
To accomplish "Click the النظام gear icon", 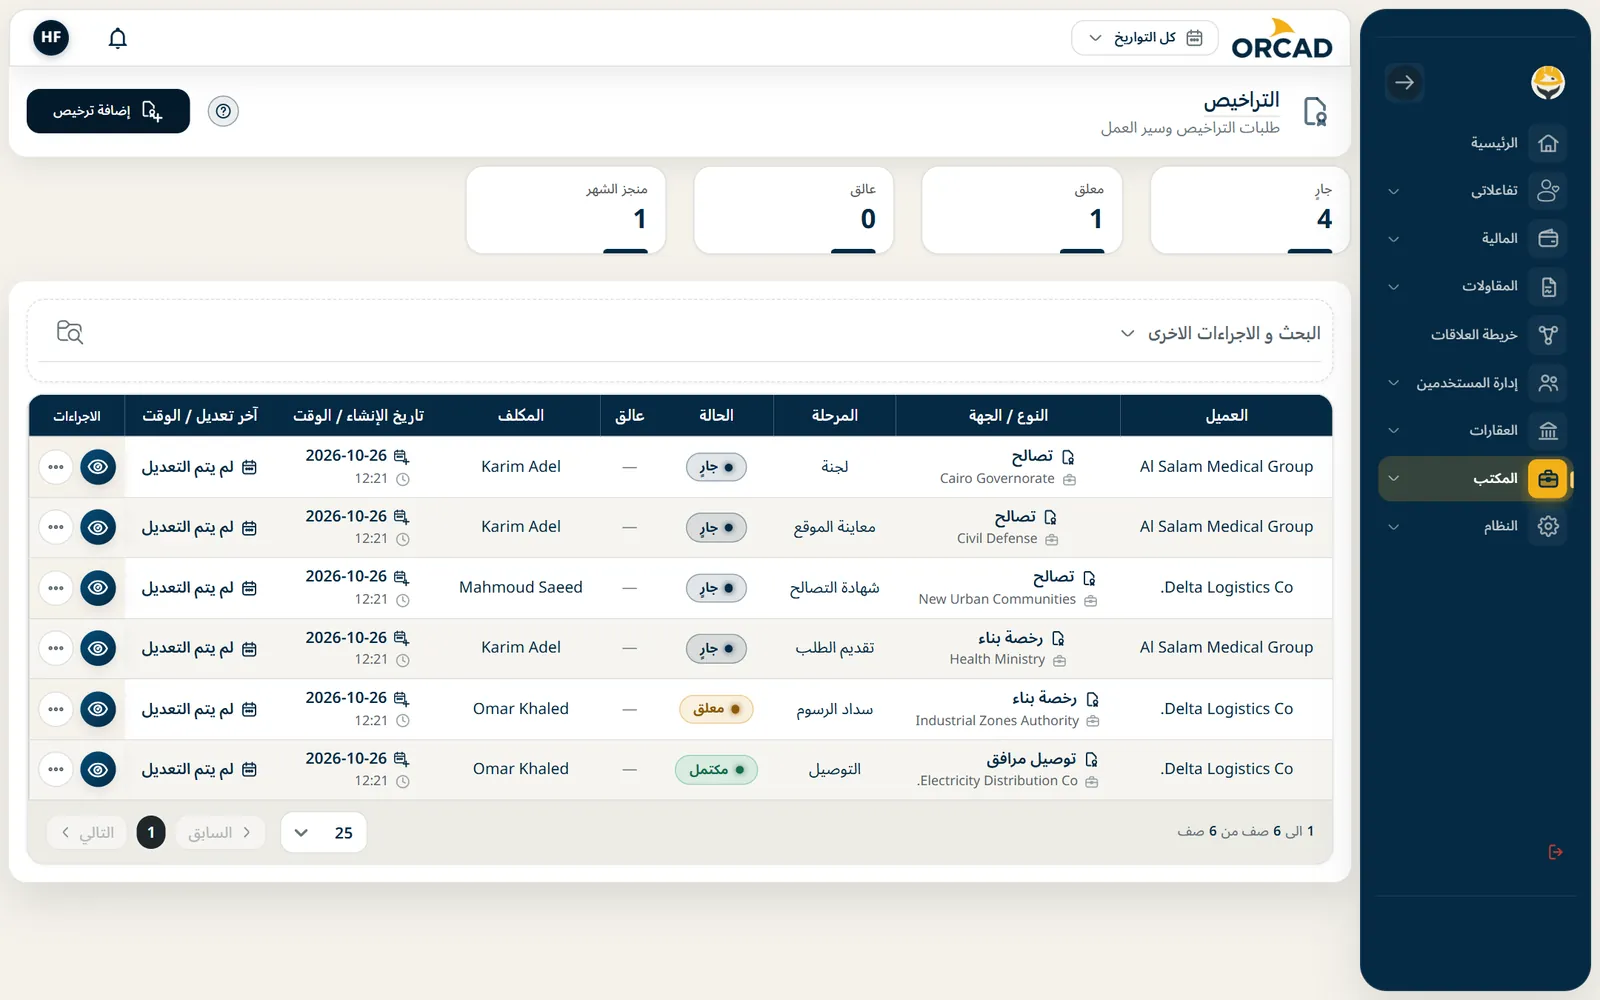I will coord(1548,527).
